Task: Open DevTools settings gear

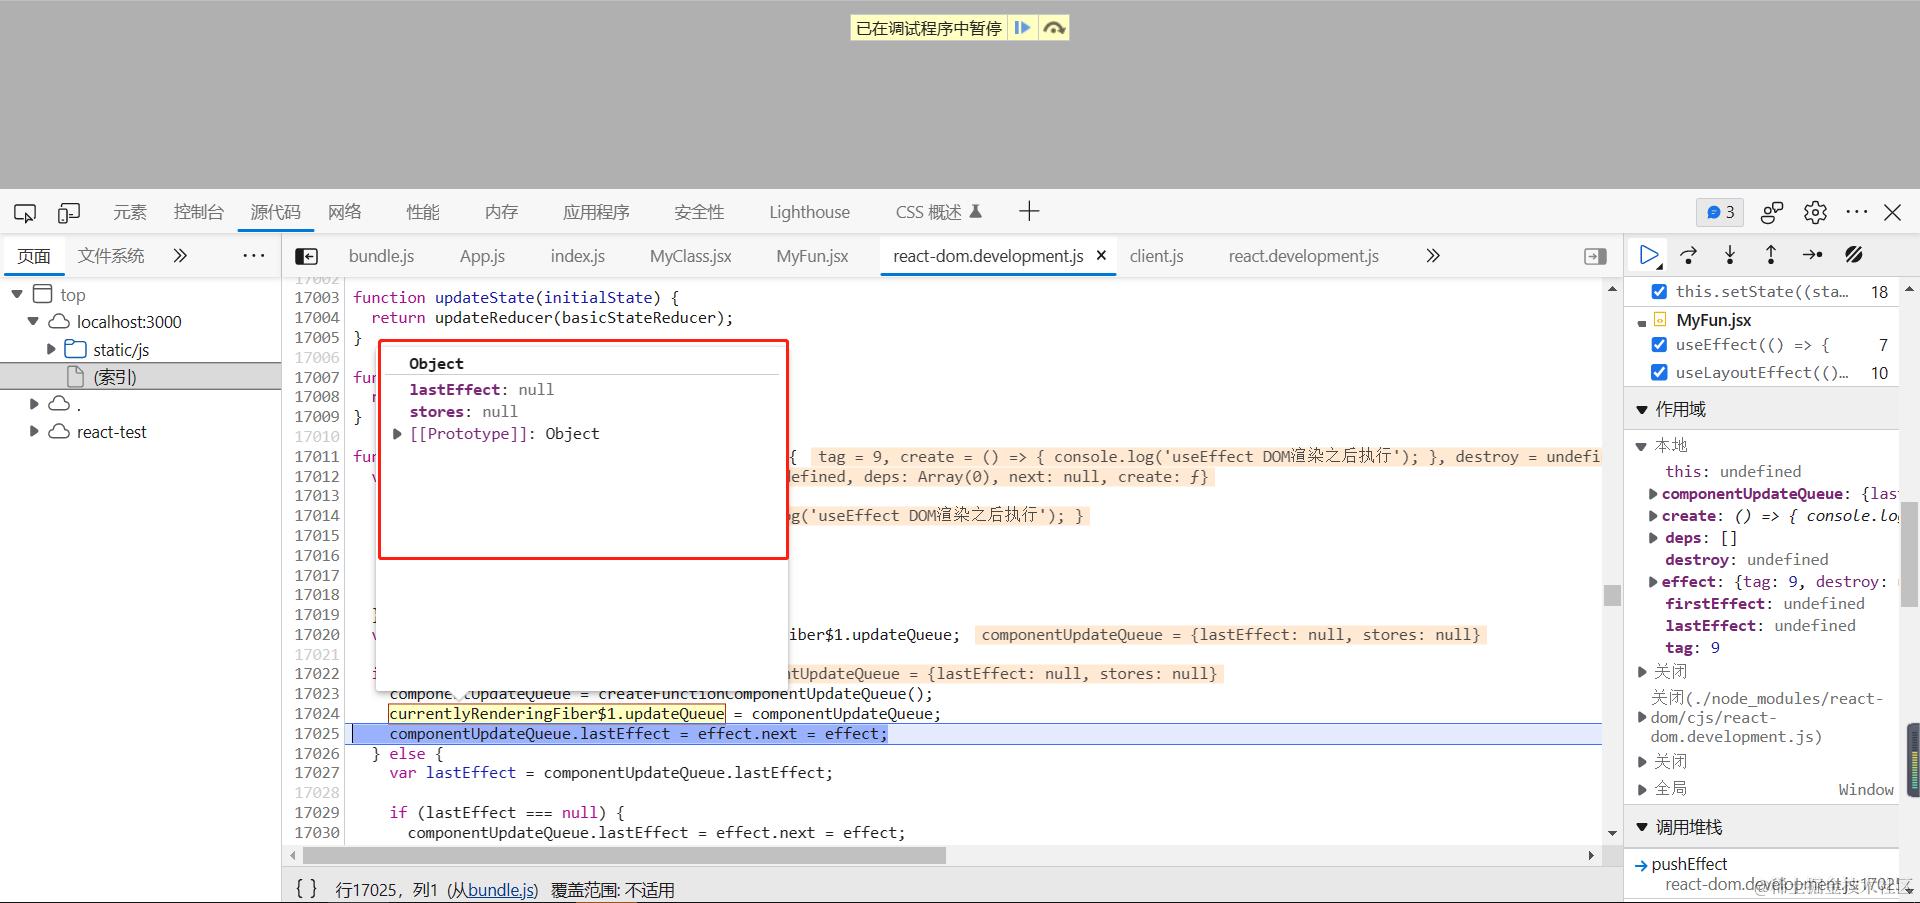Action: point(1815,212)
